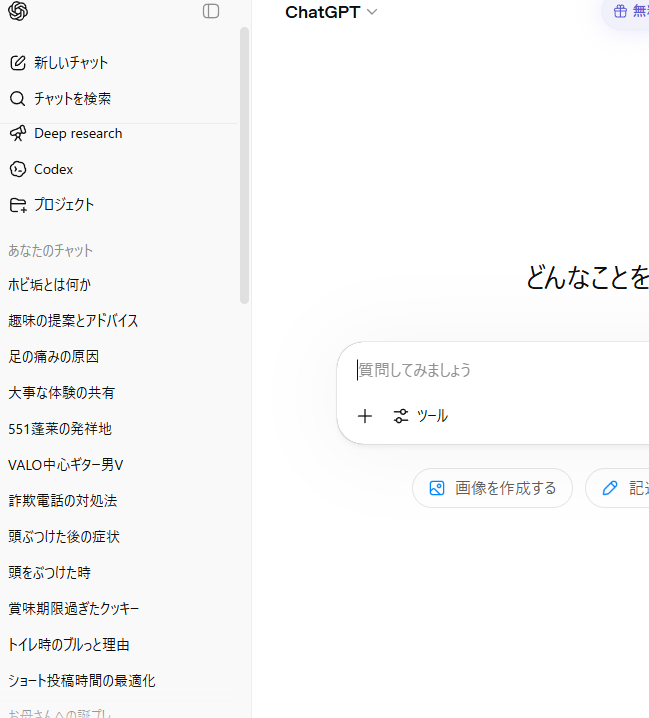Collapse the あなたのチャット section header
The height and width of the screenshot is (718, 649).
coord(50,250)
